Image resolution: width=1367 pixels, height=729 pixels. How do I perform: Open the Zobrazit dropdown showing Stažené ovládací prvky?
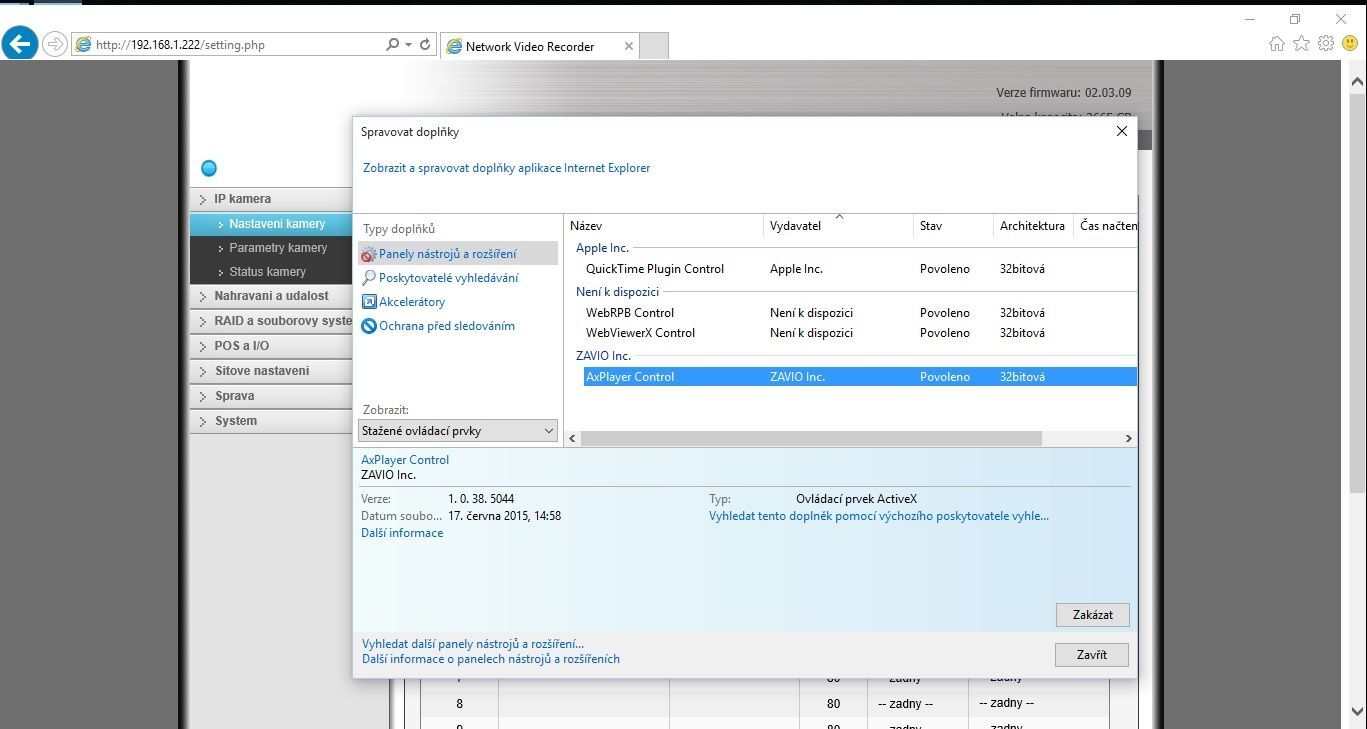click(458, 431)
